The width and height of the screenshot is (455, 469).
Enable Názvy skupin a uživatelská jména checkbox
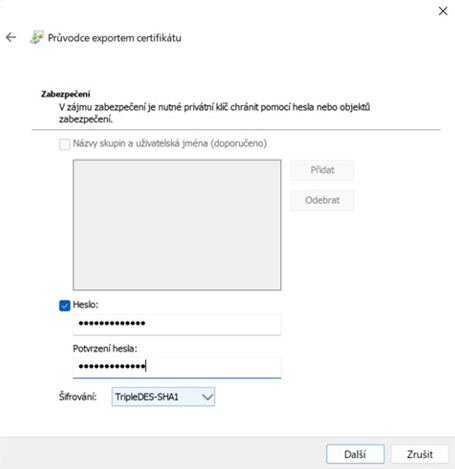[x=64, y=144]
